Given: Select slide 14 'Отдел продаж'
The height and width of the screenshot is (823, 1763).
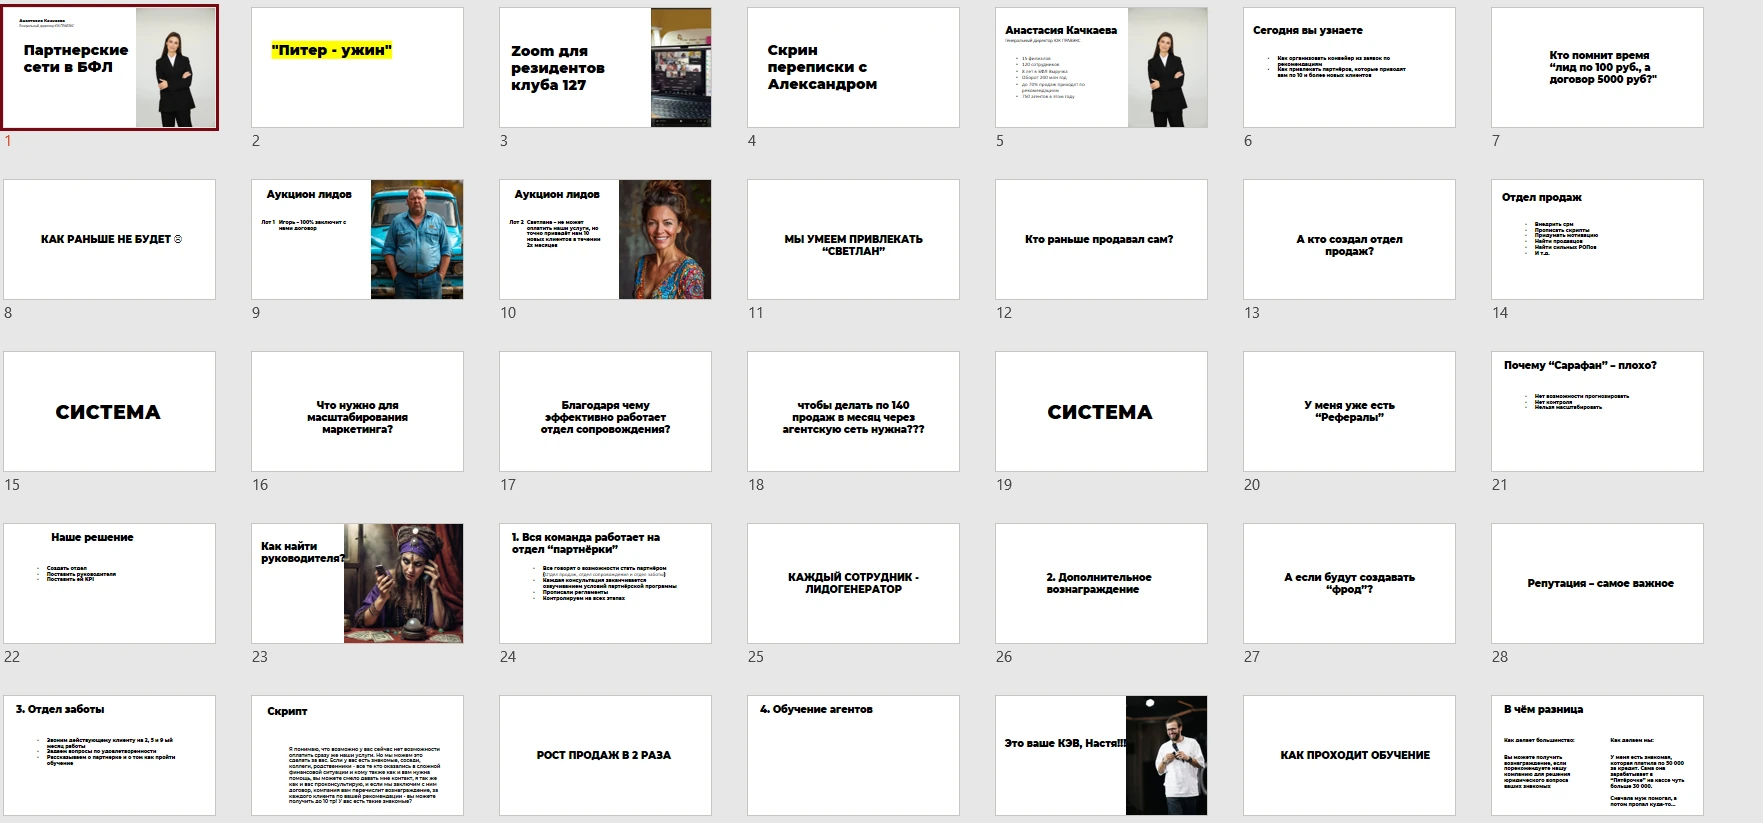Looking at the screenshot, I should 1597,239.
